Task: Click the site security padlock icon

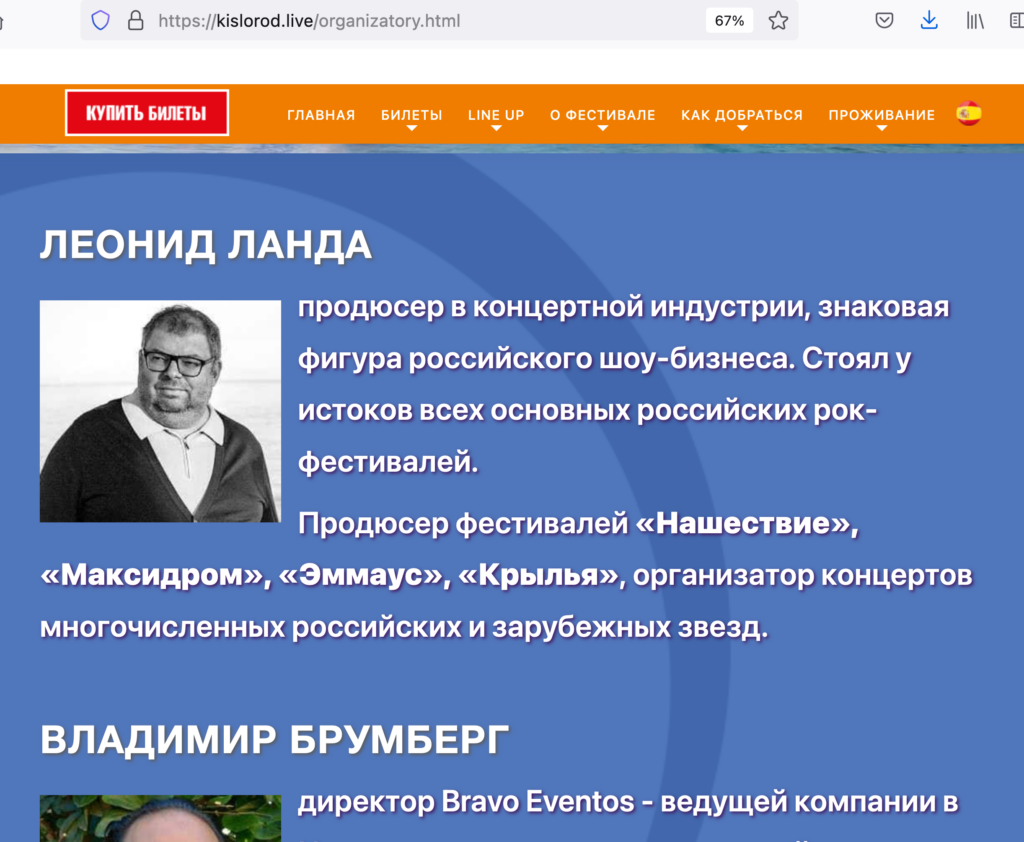Action: [x=136, y=21]
